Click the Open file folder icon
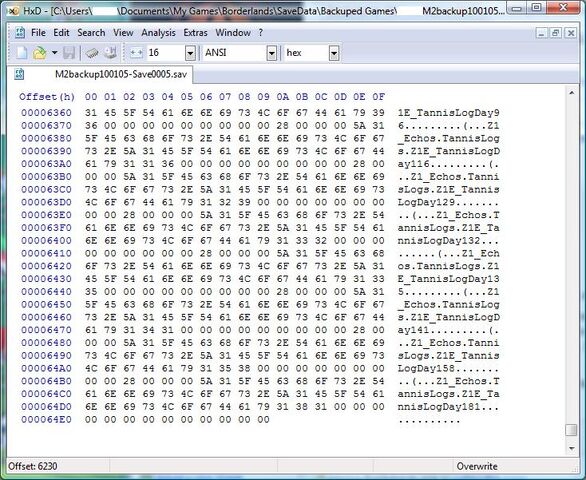The image size is (586, 480). tap(39, 53)
